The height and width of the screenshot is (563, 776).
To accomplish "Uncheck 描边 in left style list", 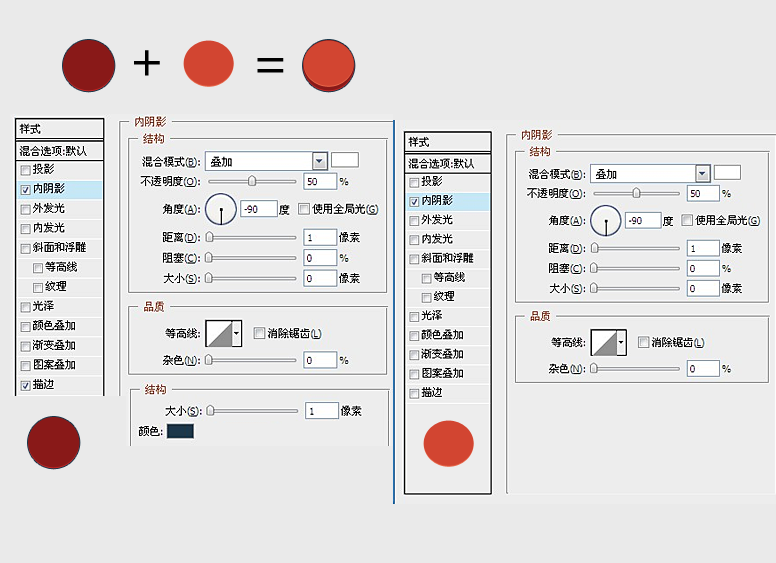I will tap(25, 385).
